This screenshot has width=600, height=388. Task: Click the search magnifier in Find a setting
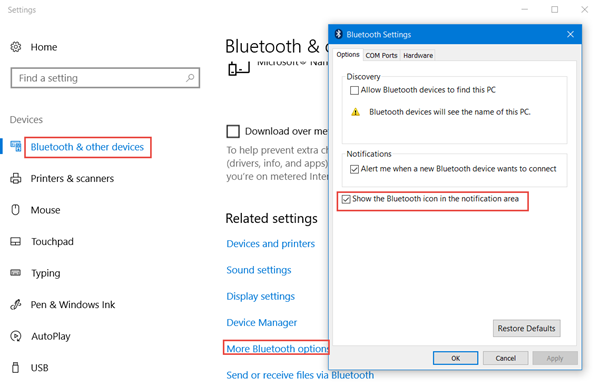(190, 78)
